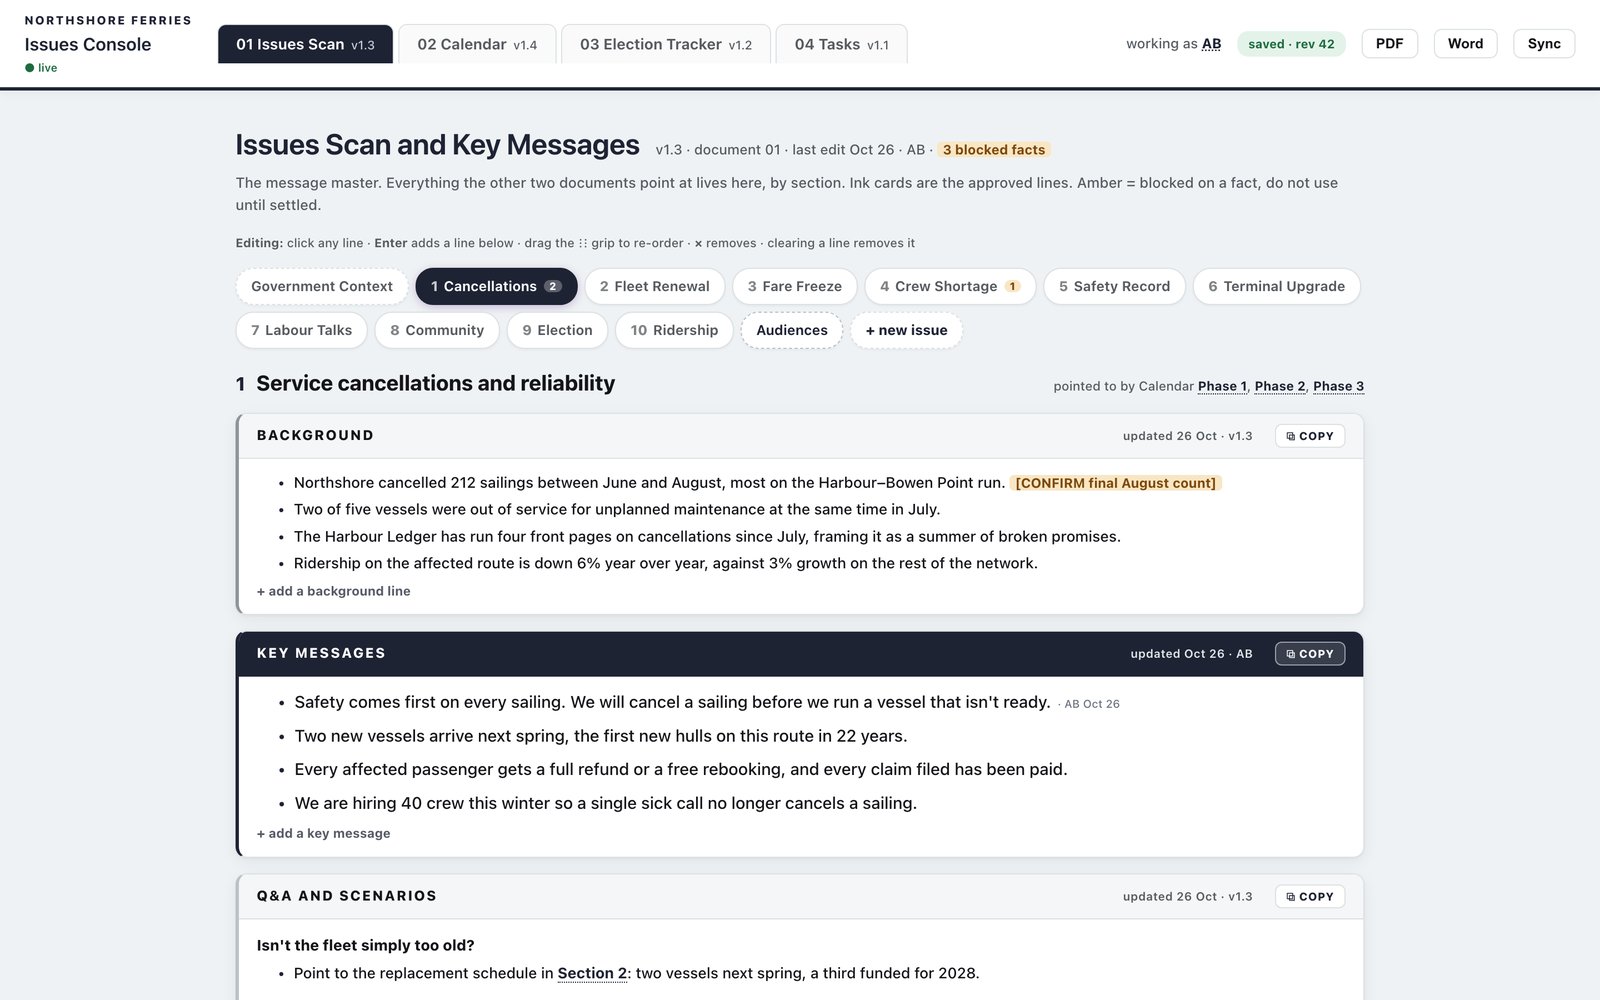The image size is (1600, 1000).
Task: Click the CONFIRM final August count flag
Action: point(1116,483)
